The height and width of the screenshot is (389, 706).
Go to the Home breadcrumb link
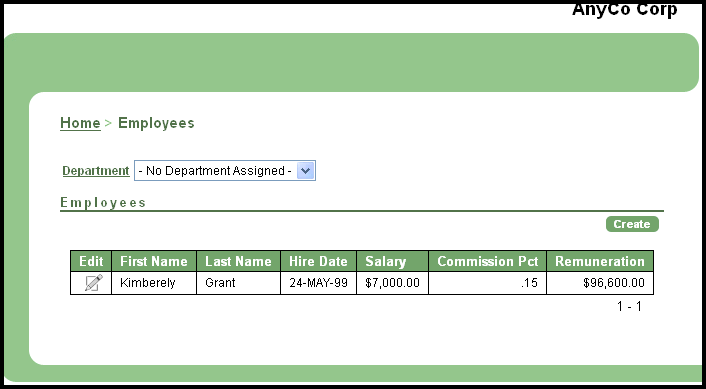tap(80, 123)
